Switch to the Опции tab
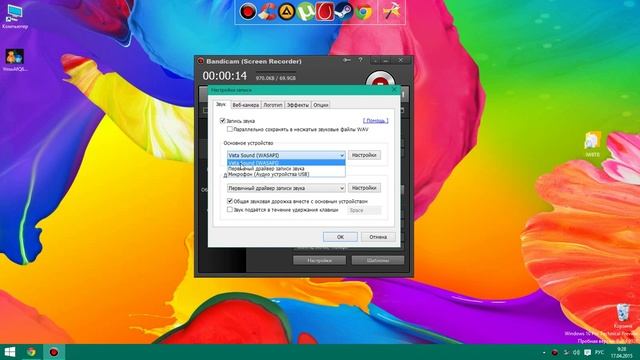This screenshot has height=360, width=640. [320, 105]
